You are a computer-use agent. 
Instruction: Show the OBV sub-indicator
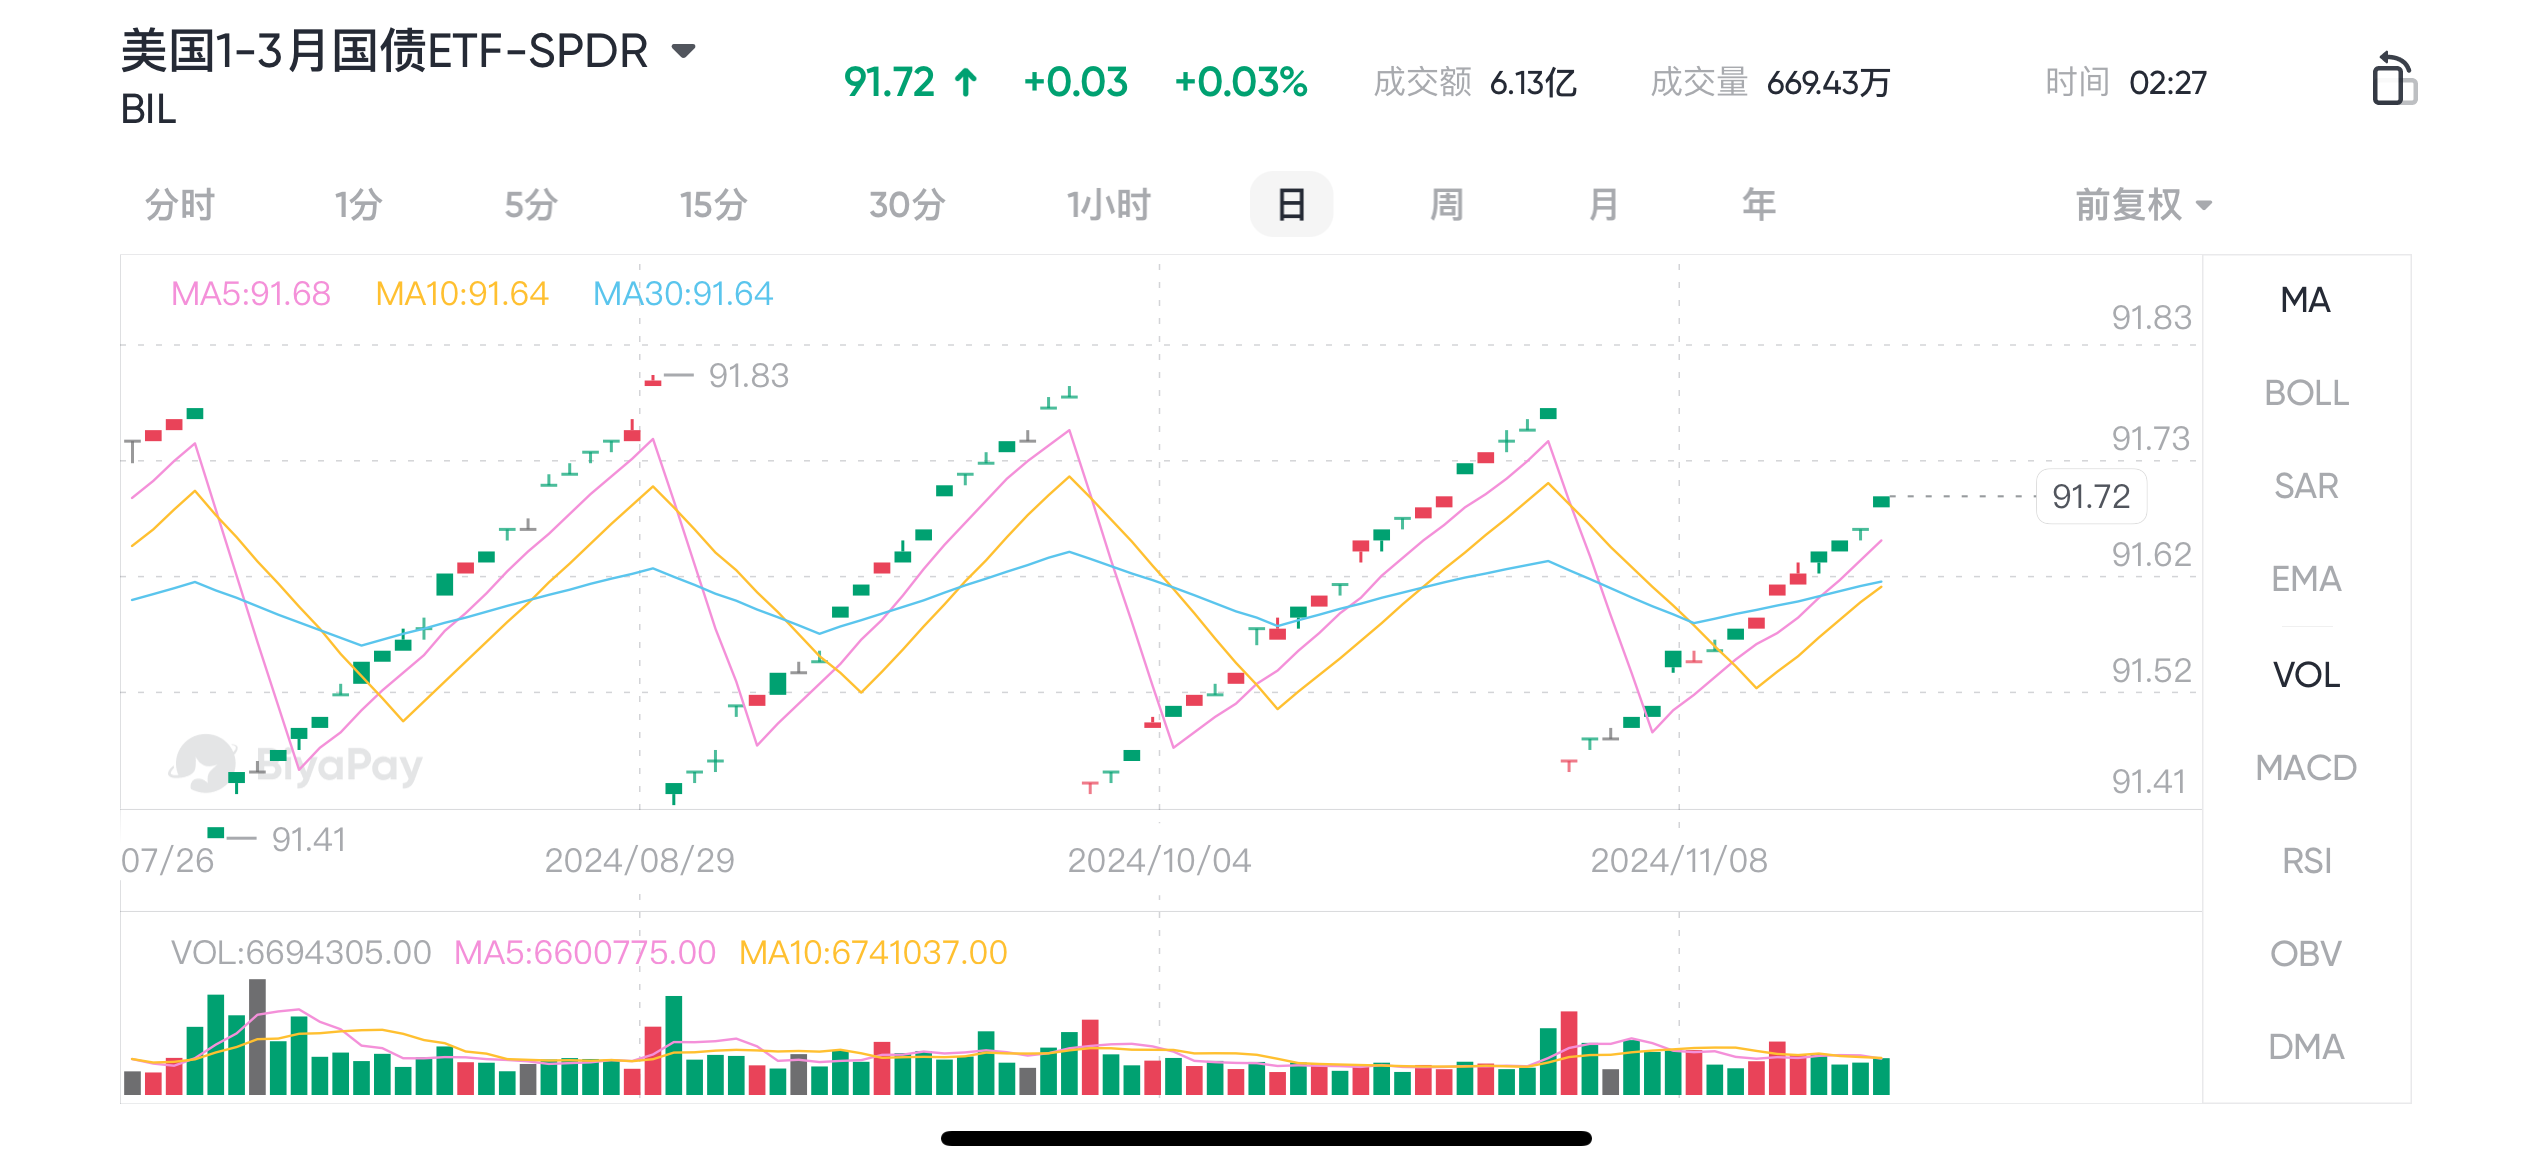click(2306, 954)
